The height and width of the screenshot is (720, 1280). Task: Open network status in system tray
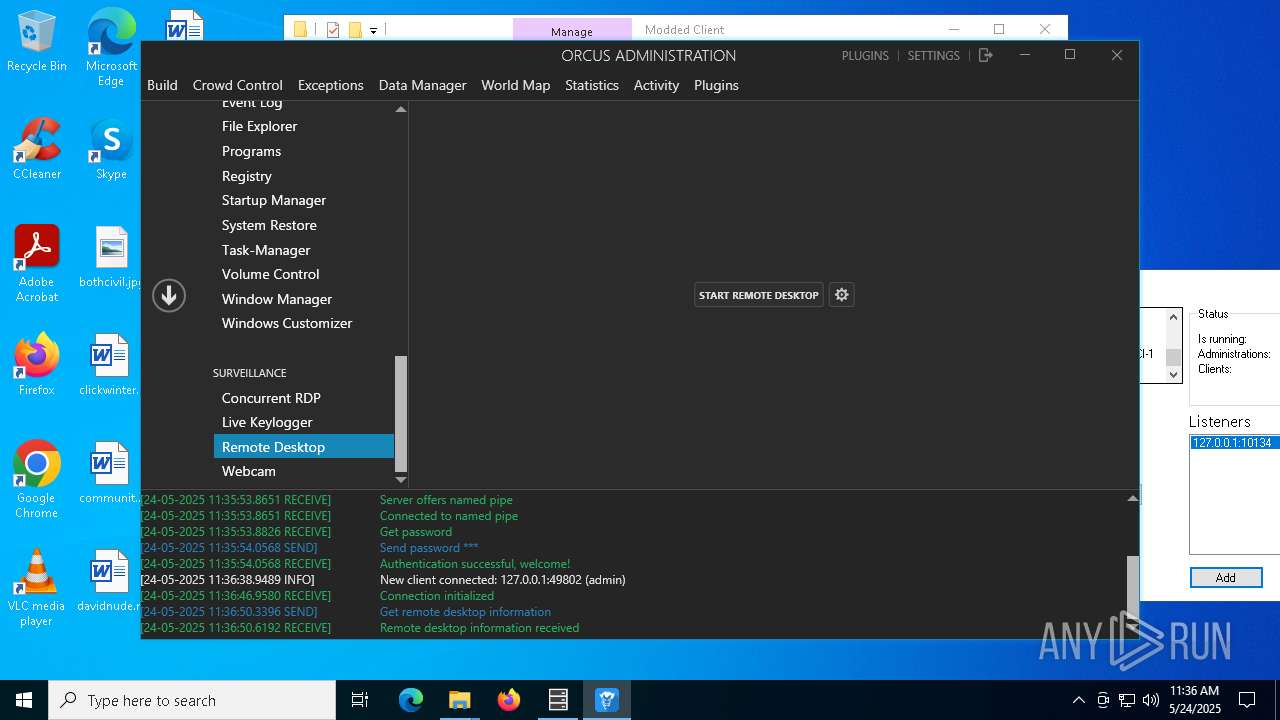(1127, 700)
